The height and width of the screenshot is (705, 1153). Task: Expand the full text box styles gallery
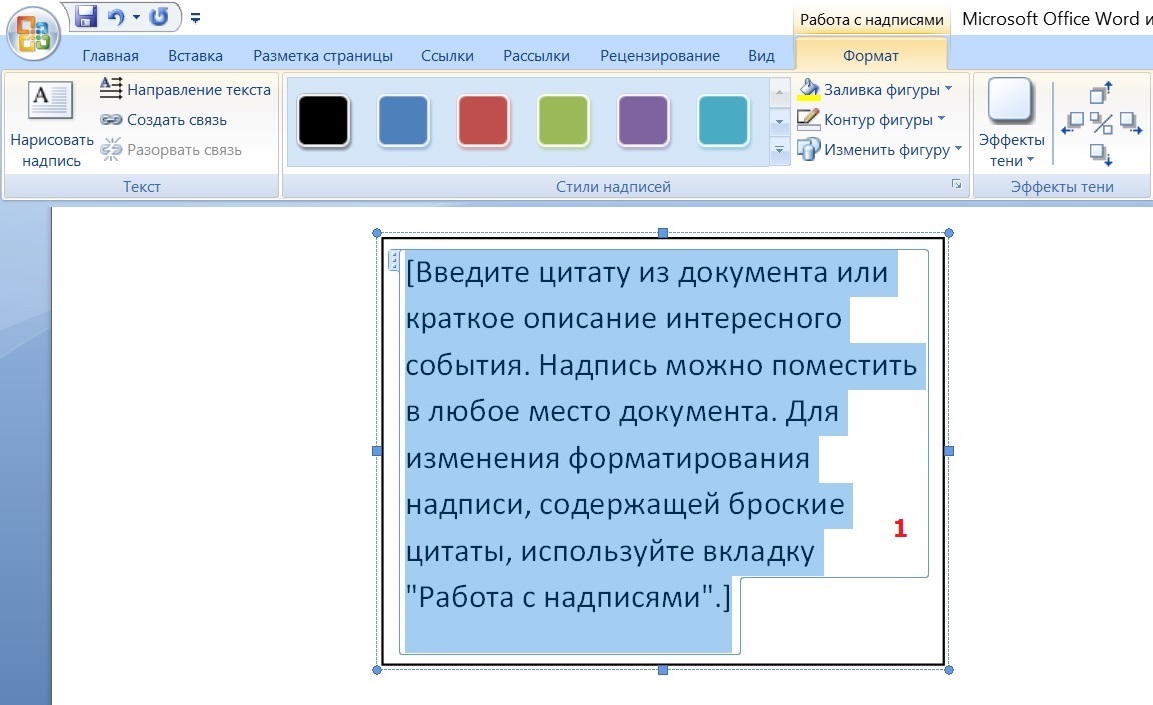[779, 151]
